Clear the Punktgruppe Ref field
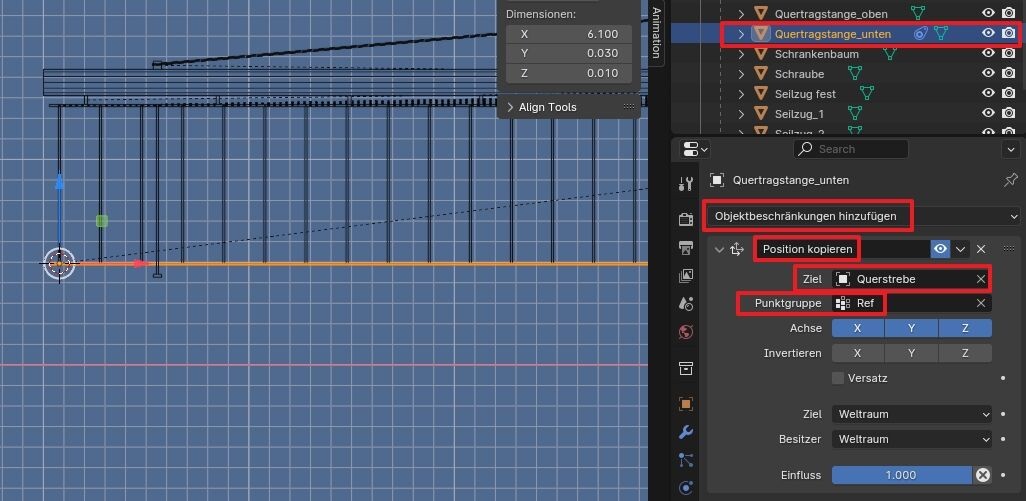Screen dimensions: 1026x501 click(981, 303)
